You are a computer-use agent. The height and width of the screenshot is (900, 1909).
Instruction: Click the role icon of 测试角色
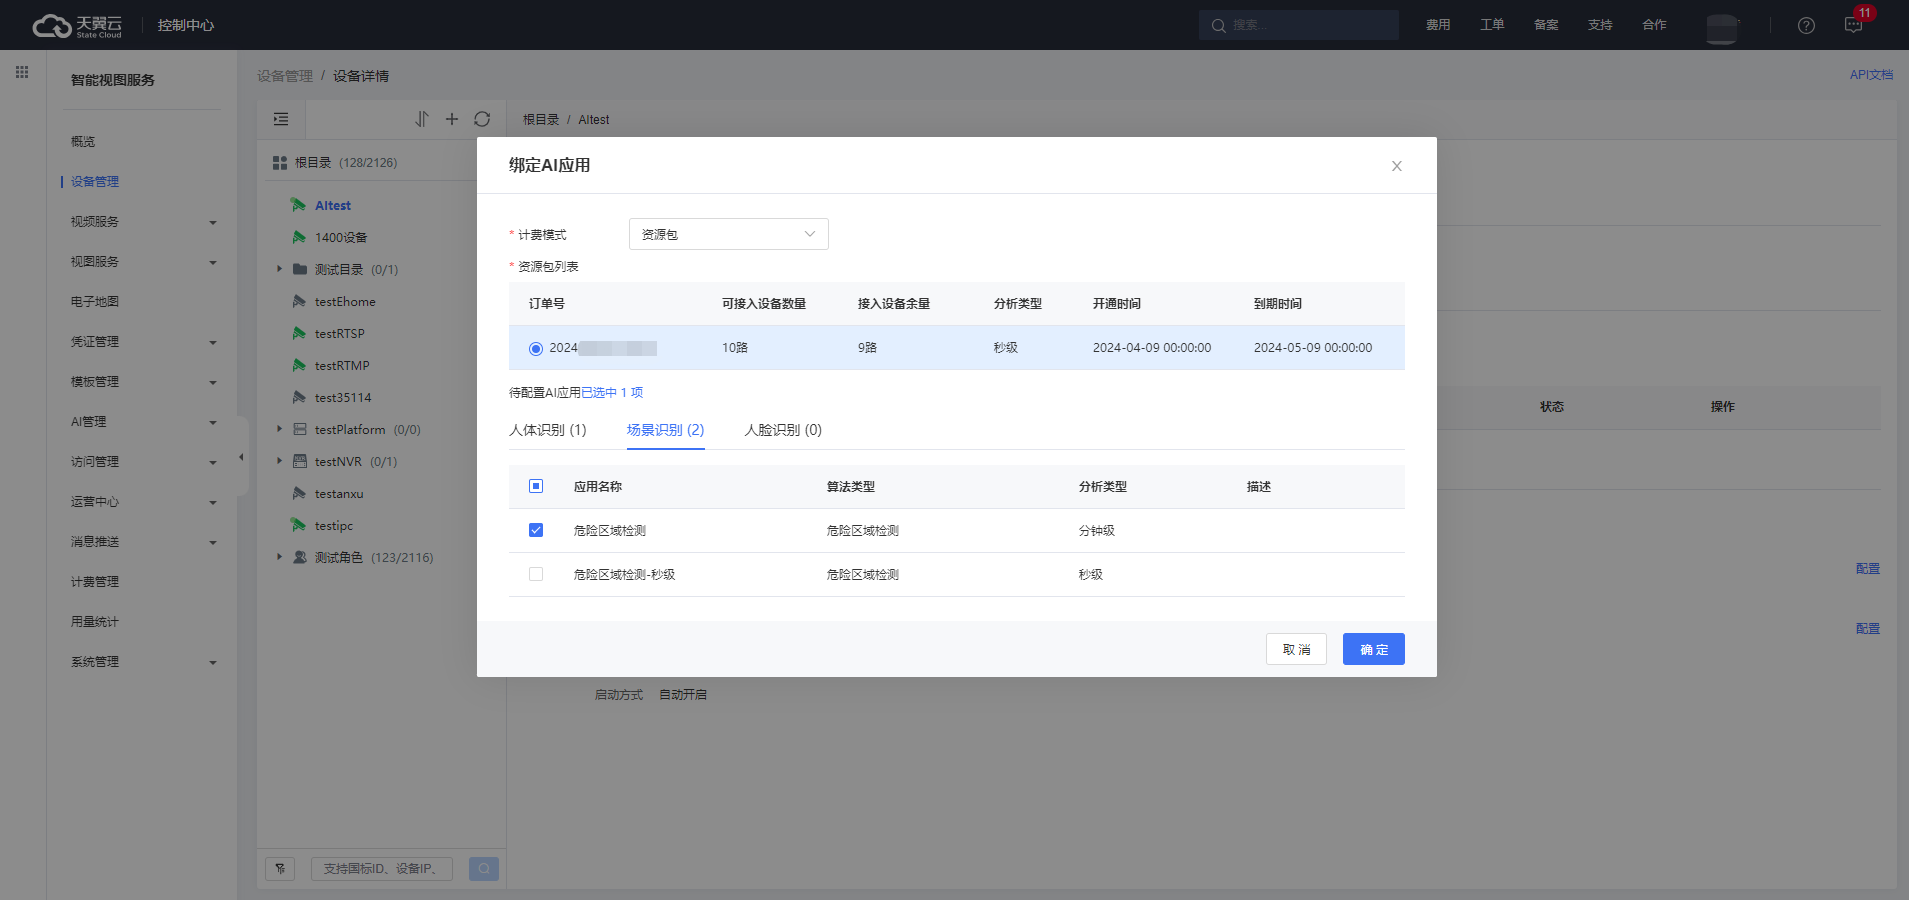pyautogui.click(x=299, y=557)
